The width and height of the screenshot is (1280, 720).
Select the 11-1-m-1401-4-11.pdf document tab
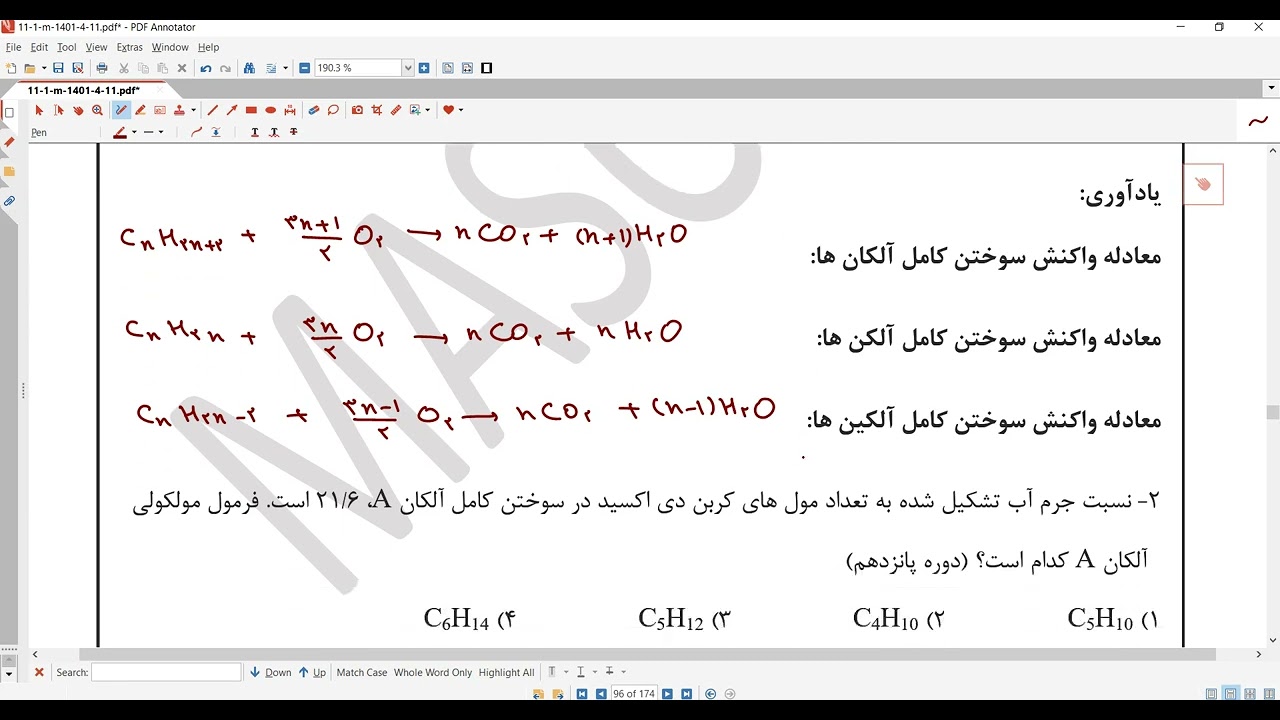(83, 90)
